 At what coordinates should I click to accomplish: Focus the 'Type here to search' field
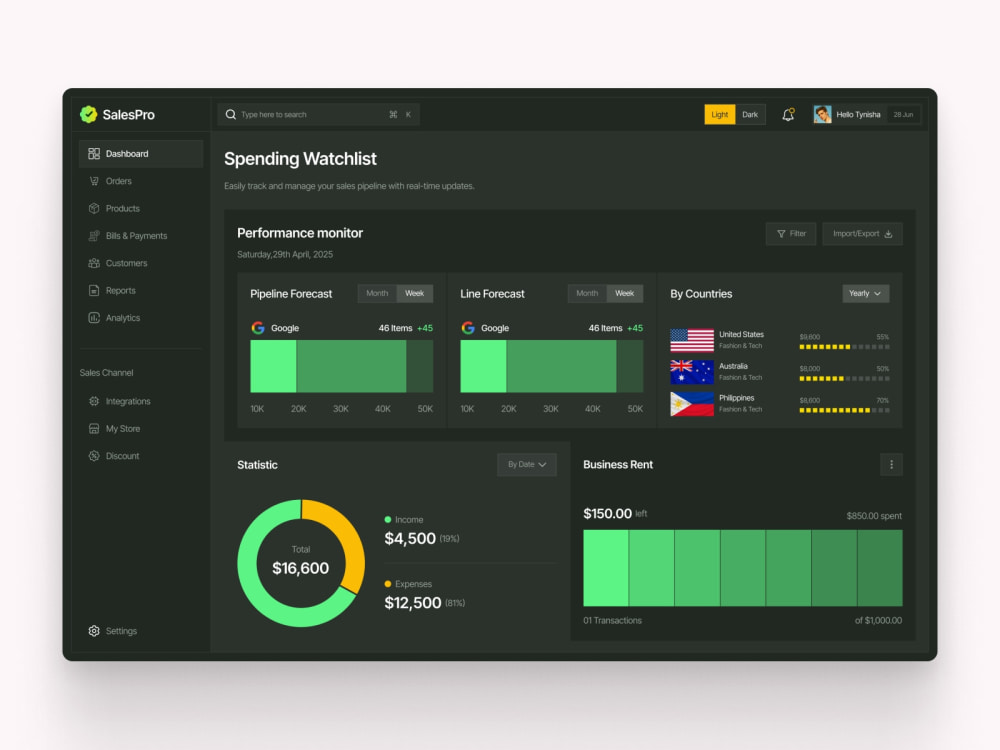pyautogui.click(x=318, y=115)
